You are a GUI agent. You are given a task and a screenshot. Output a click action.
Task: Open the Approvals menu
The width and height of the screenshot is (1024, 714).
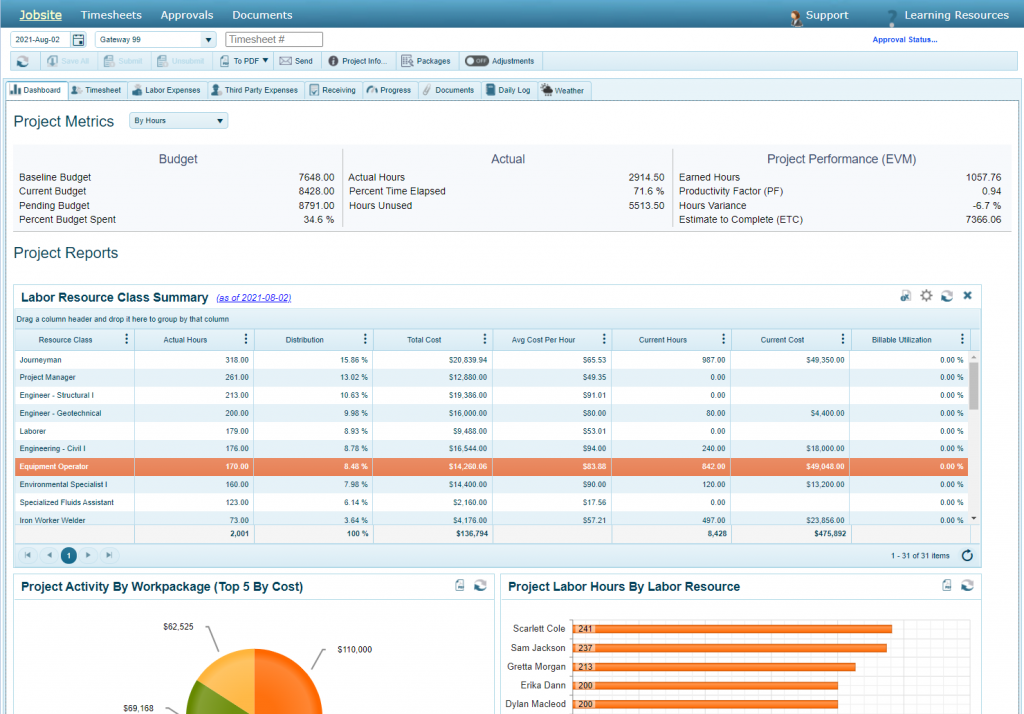187,15
